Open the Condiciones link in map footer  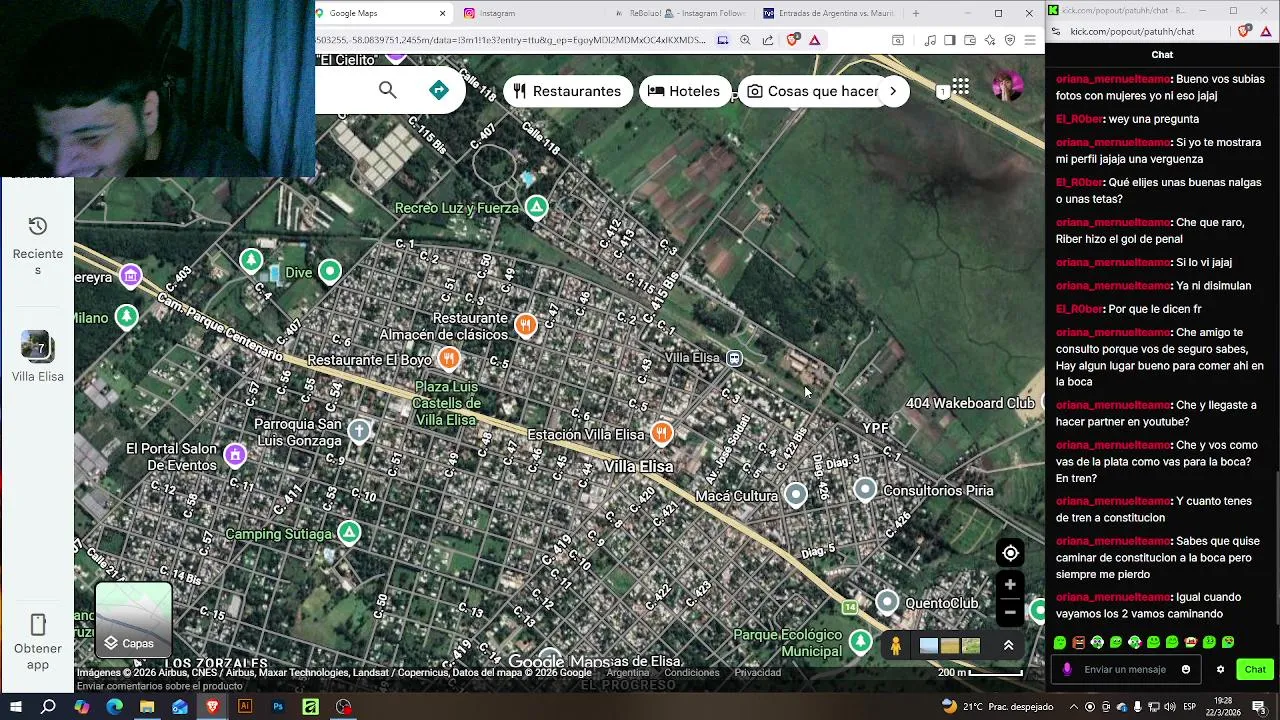point(692,673)
